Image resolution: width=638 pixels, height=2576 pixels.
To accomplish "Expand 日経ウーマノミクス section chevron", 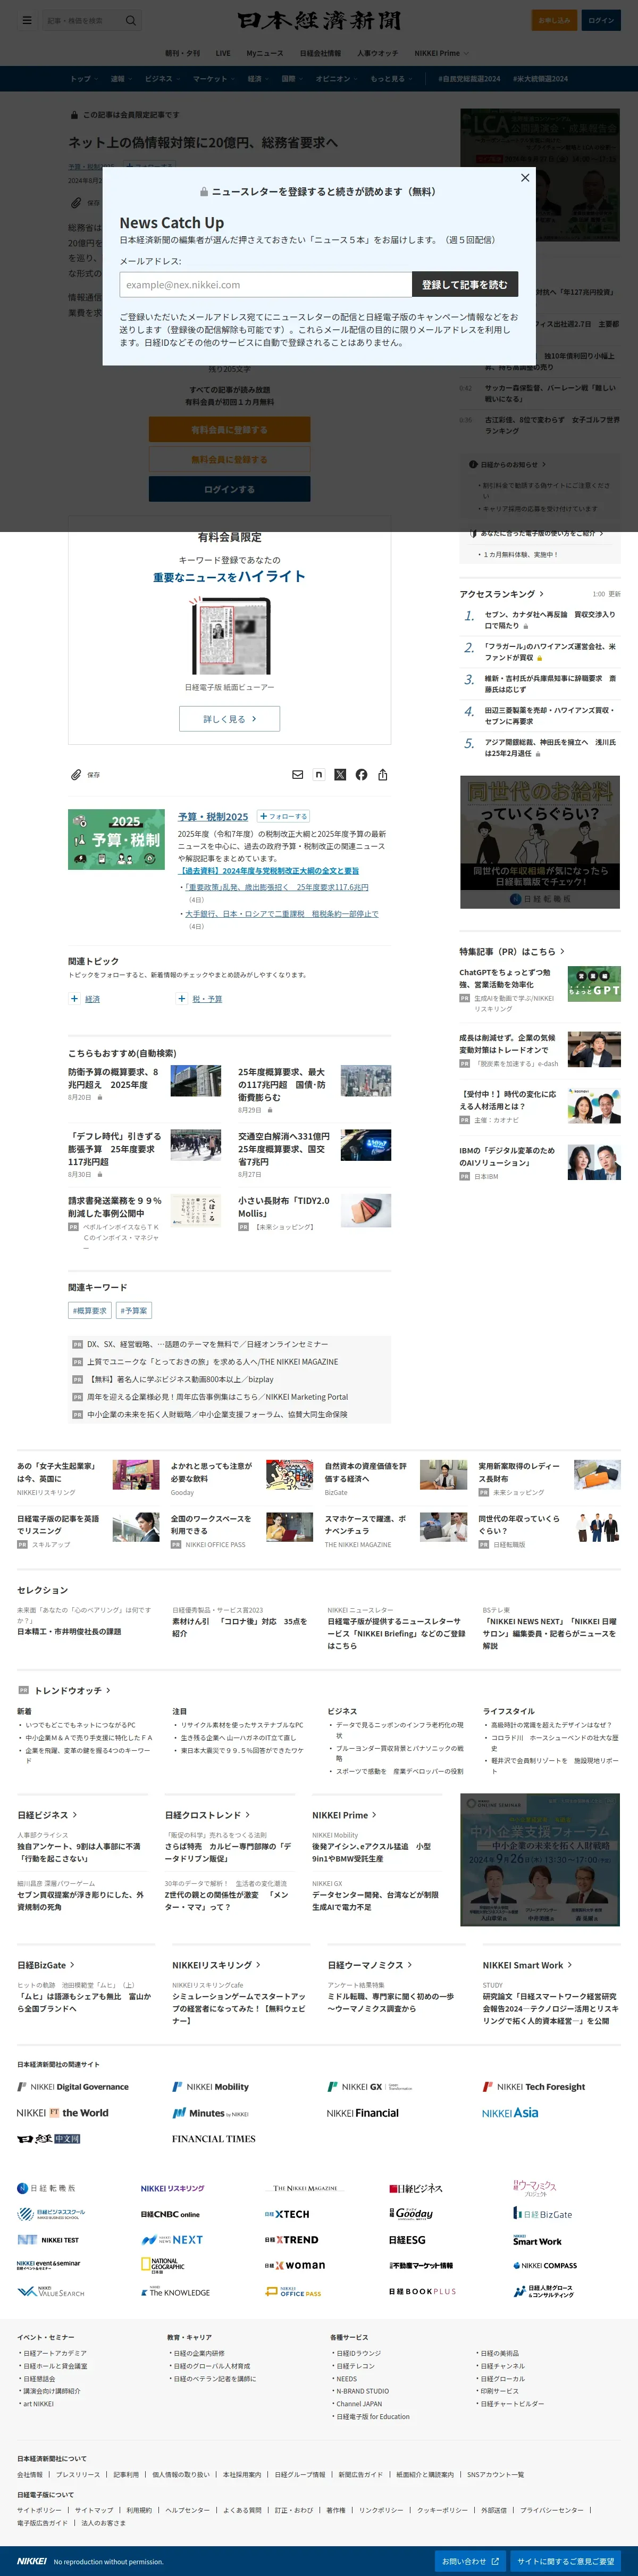I will pos(370,1965).
